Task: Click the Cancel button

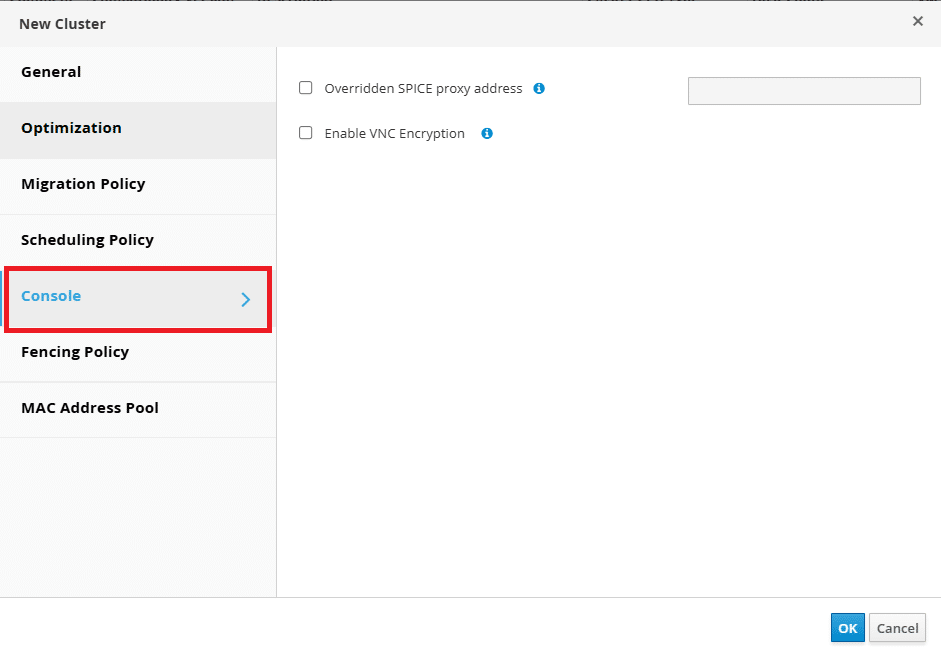Action: coord(897,628)
